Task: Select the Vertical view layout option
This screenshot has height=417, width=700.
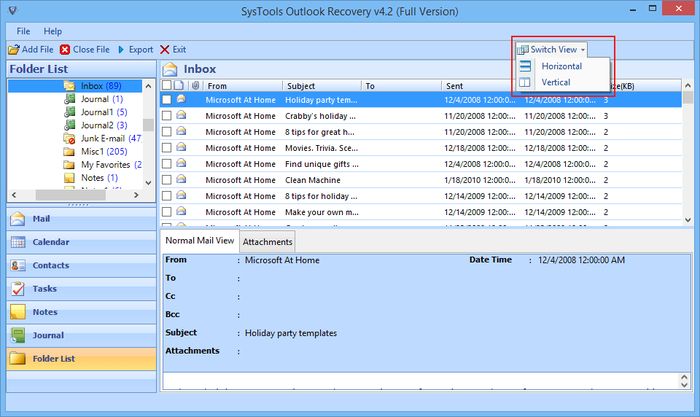Action: pos(555,82)
